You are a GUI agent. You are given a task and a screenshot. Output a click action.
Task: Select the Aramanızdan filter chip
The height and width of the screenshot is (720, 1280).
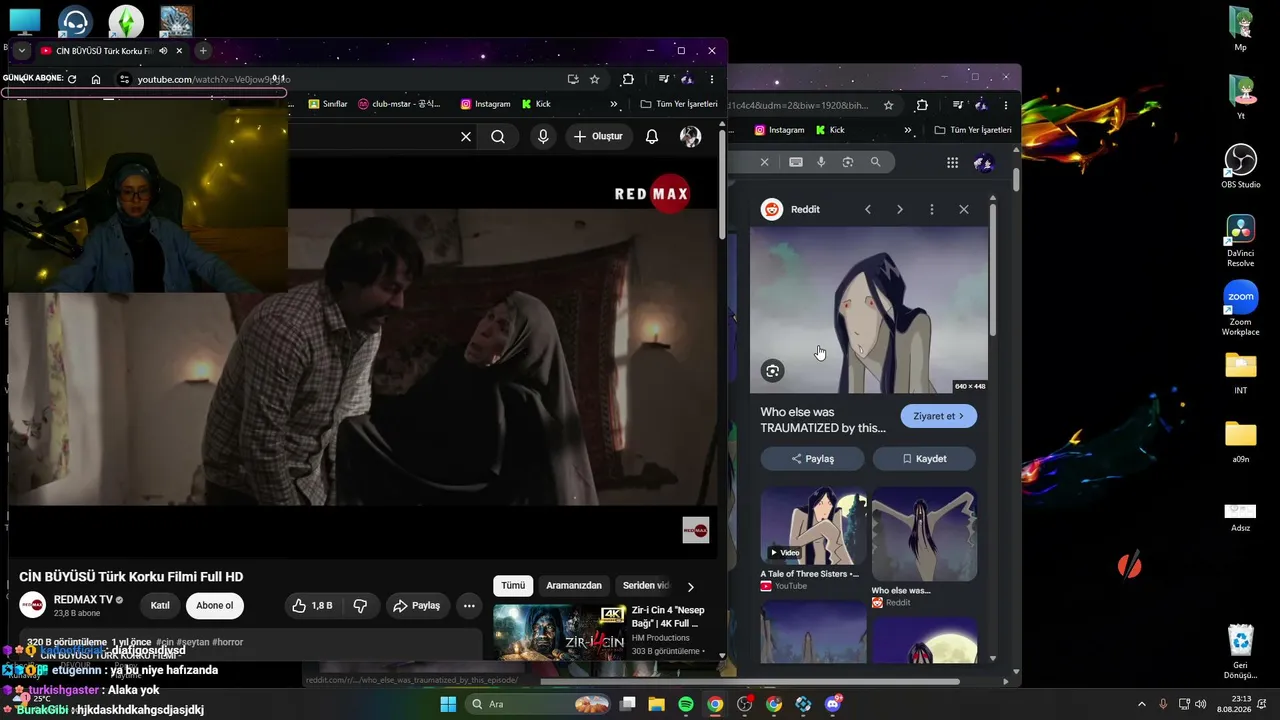coord(574,586)
